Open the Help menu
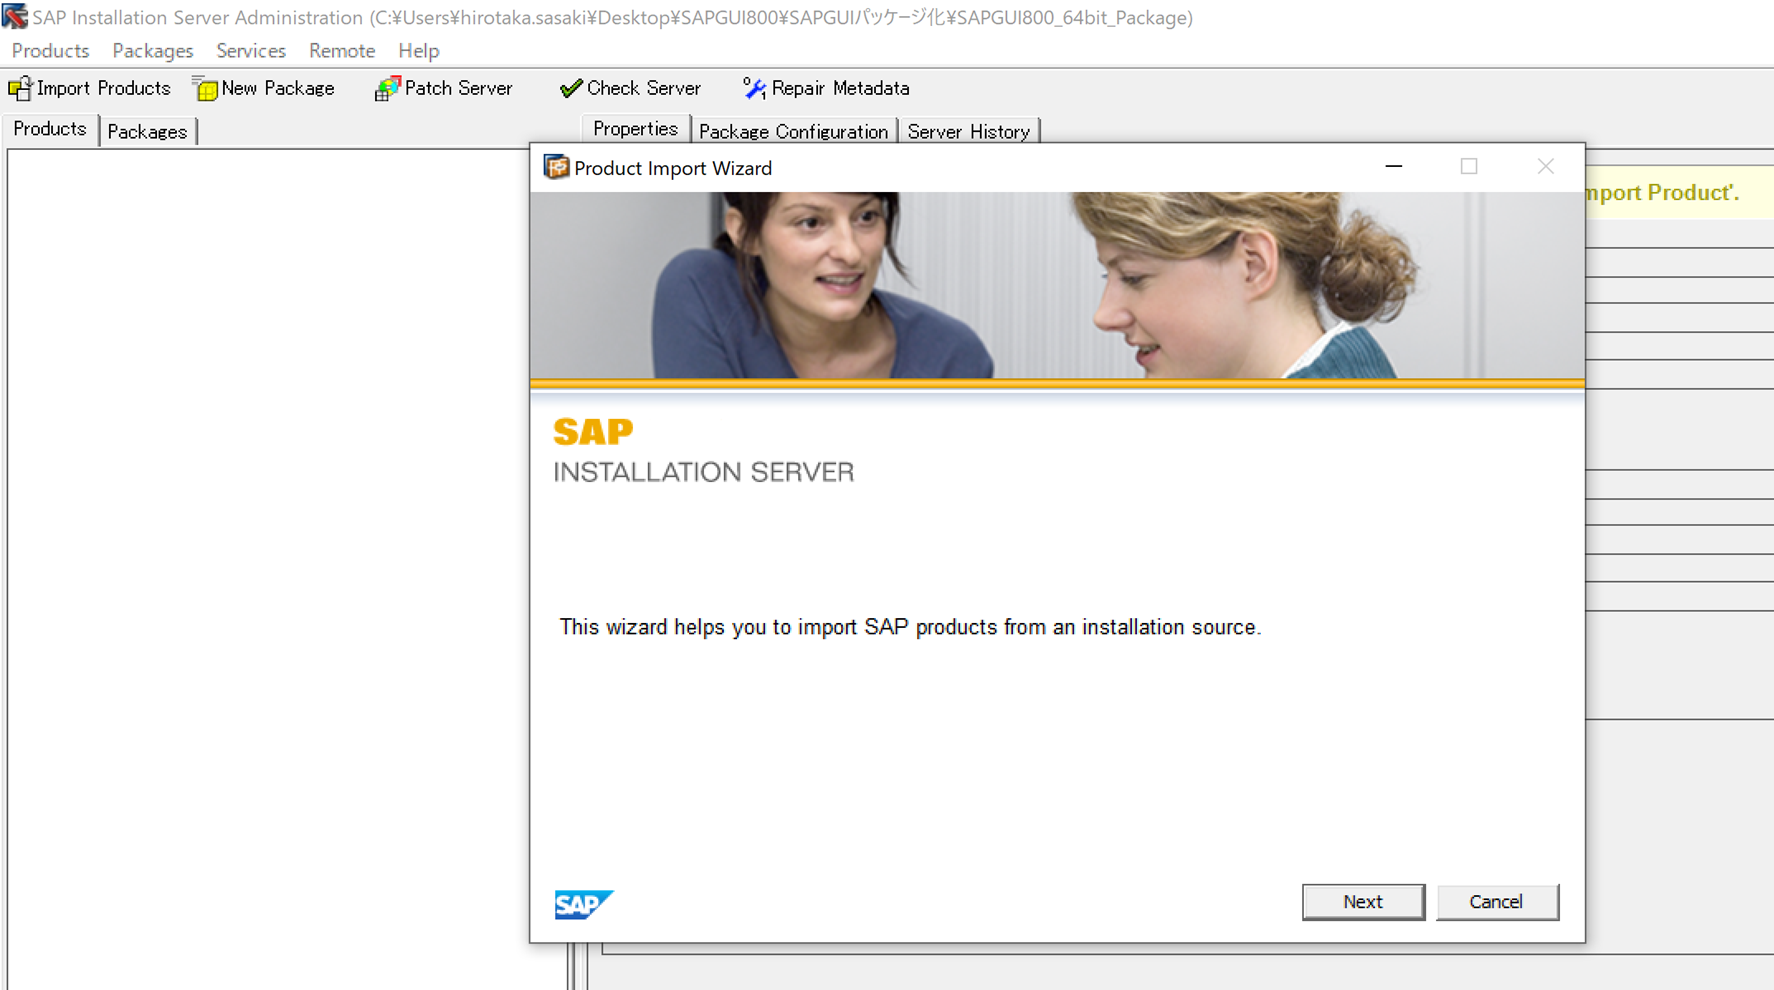 418,51
